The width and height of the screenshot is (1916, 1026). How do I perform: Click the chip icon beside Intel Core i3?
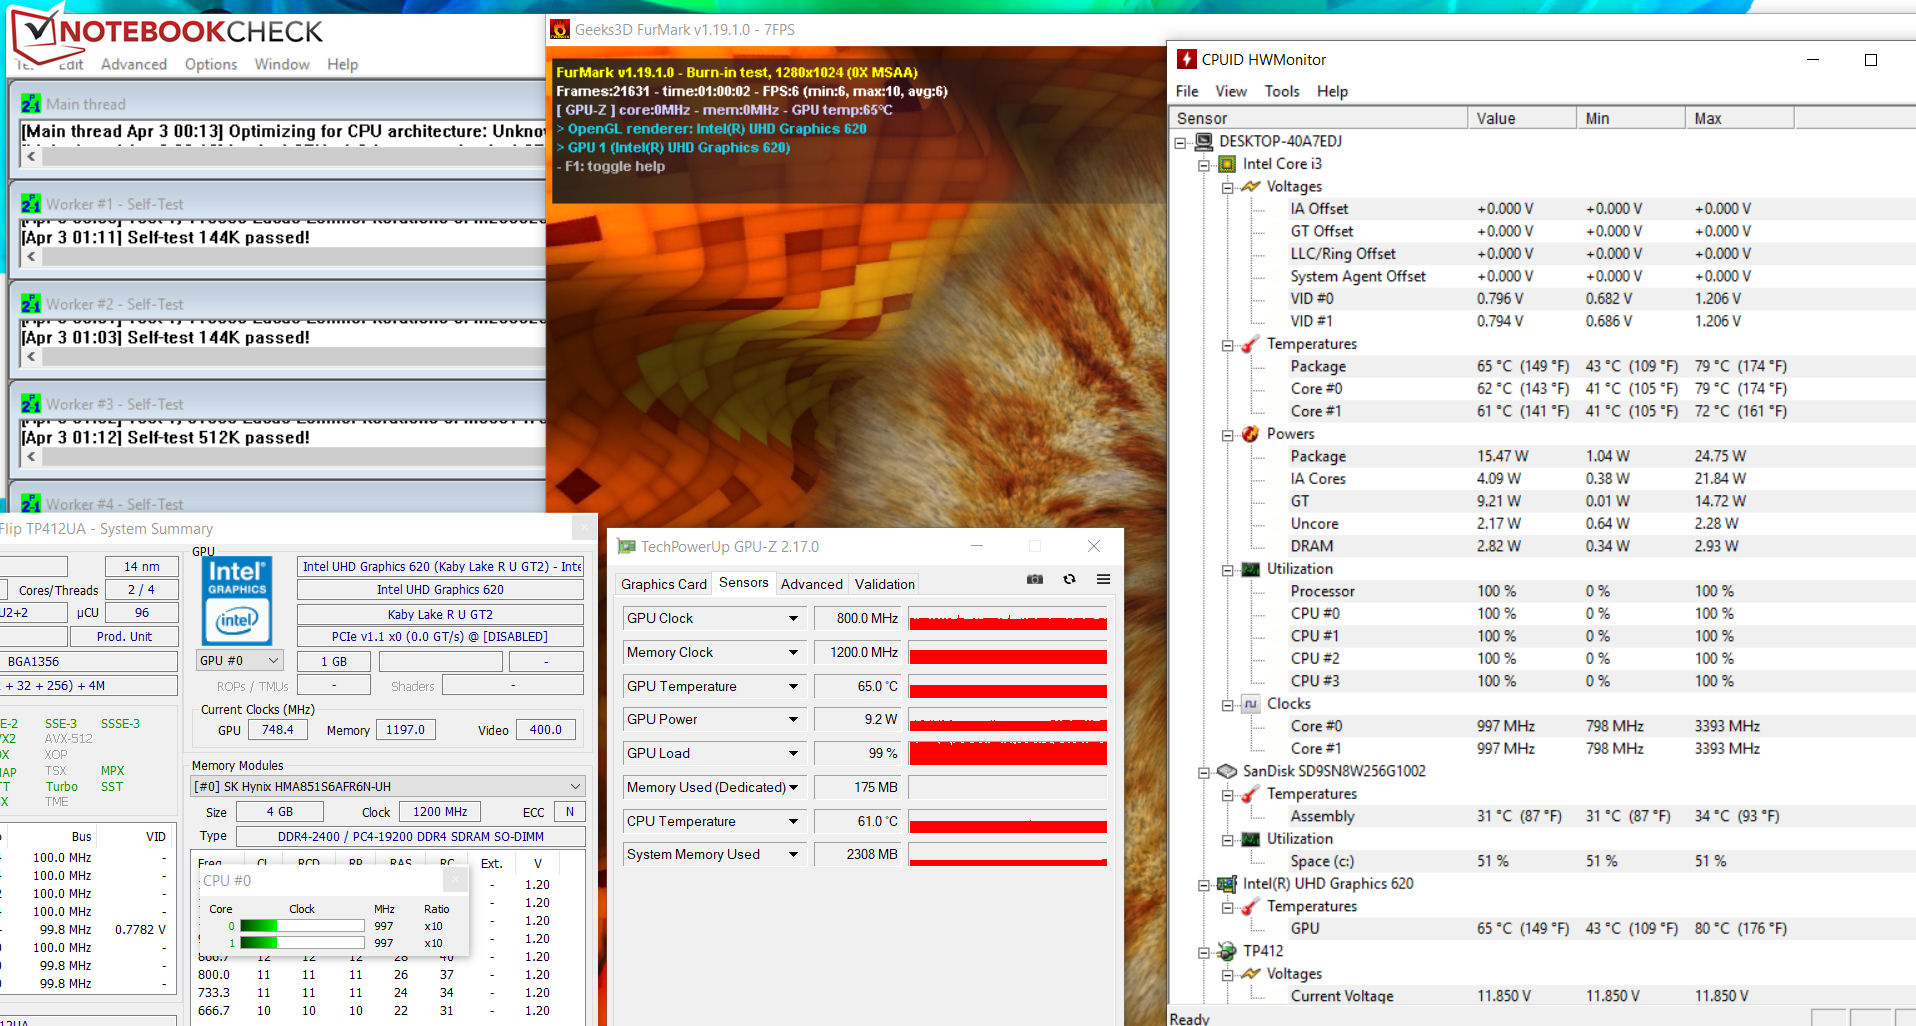(1227, 164)
